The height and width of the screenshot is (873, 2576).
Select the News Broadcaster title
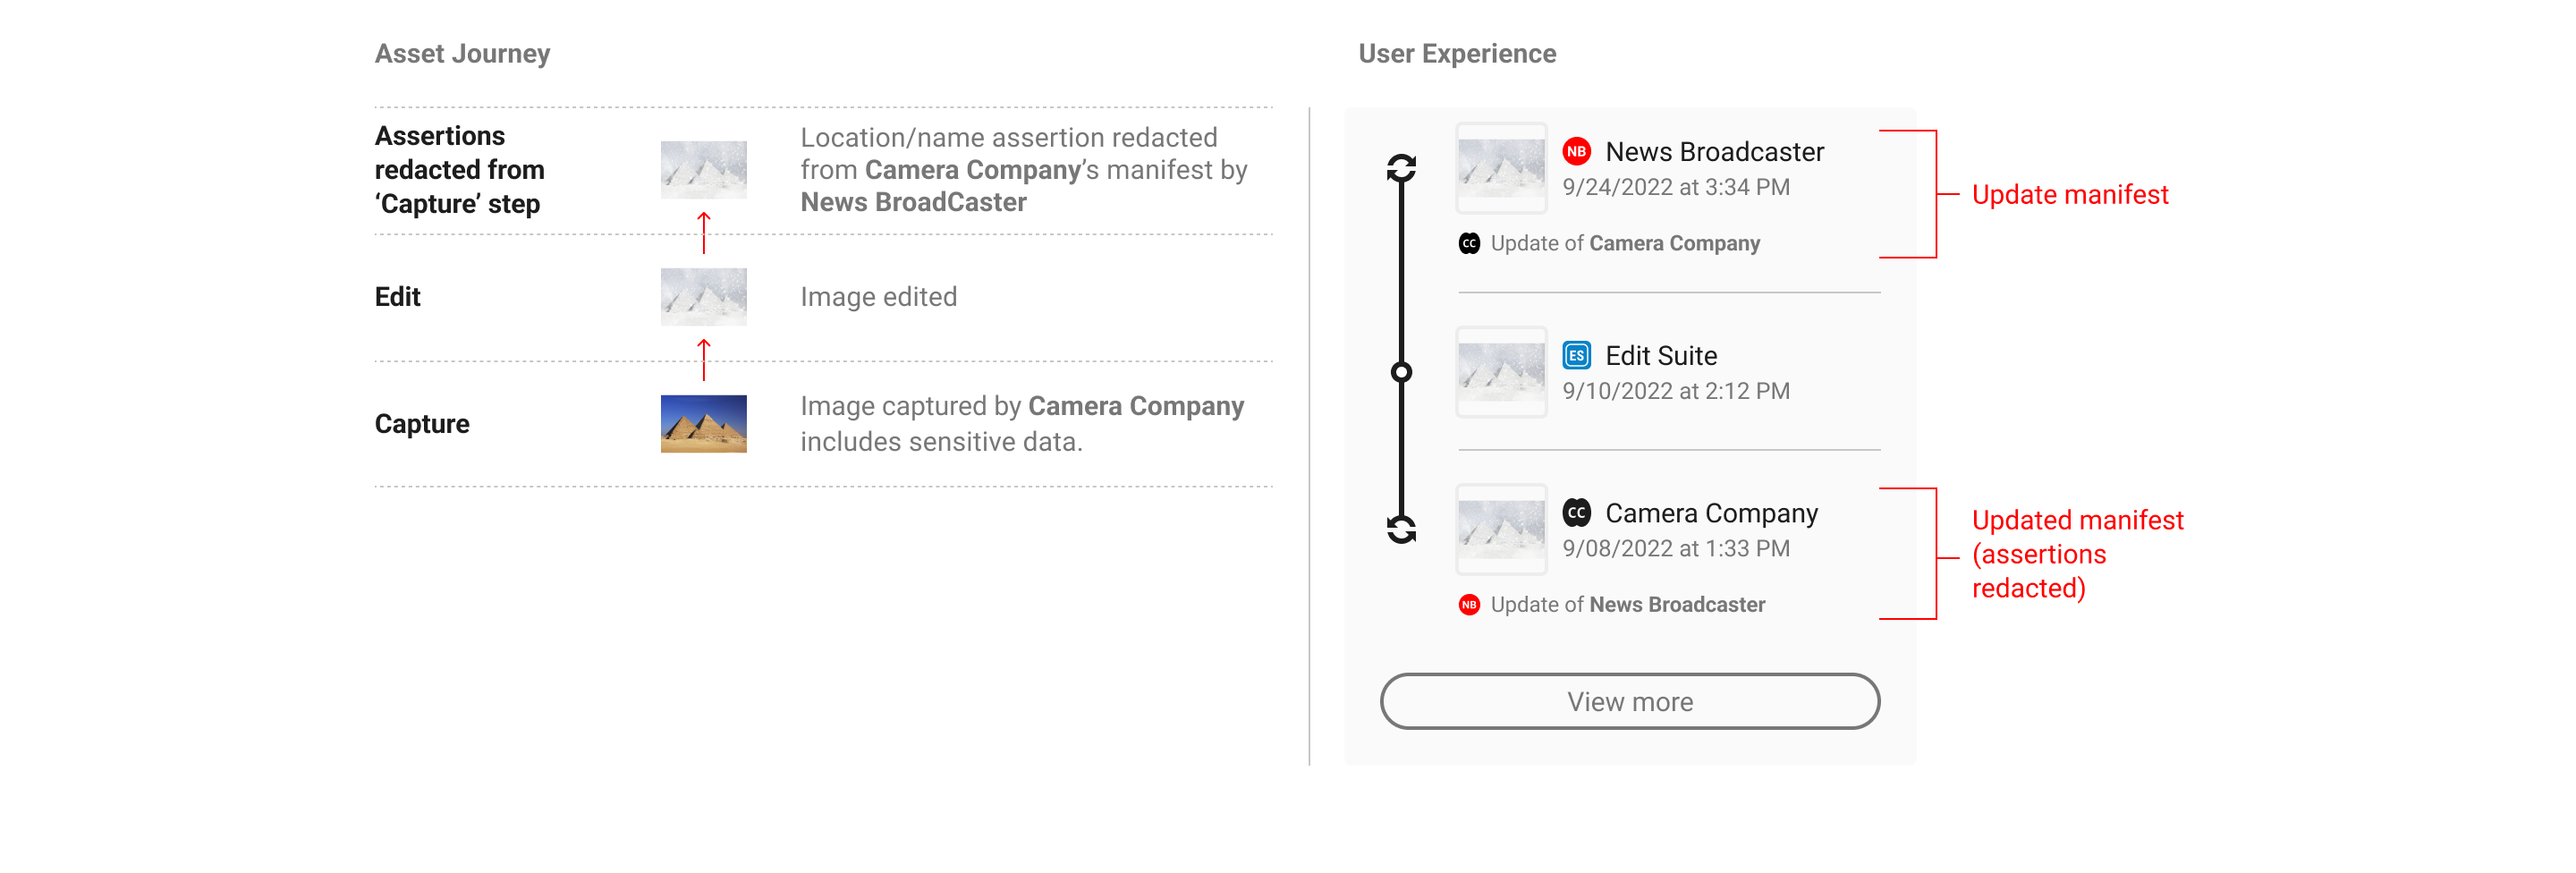(1714, 152)
